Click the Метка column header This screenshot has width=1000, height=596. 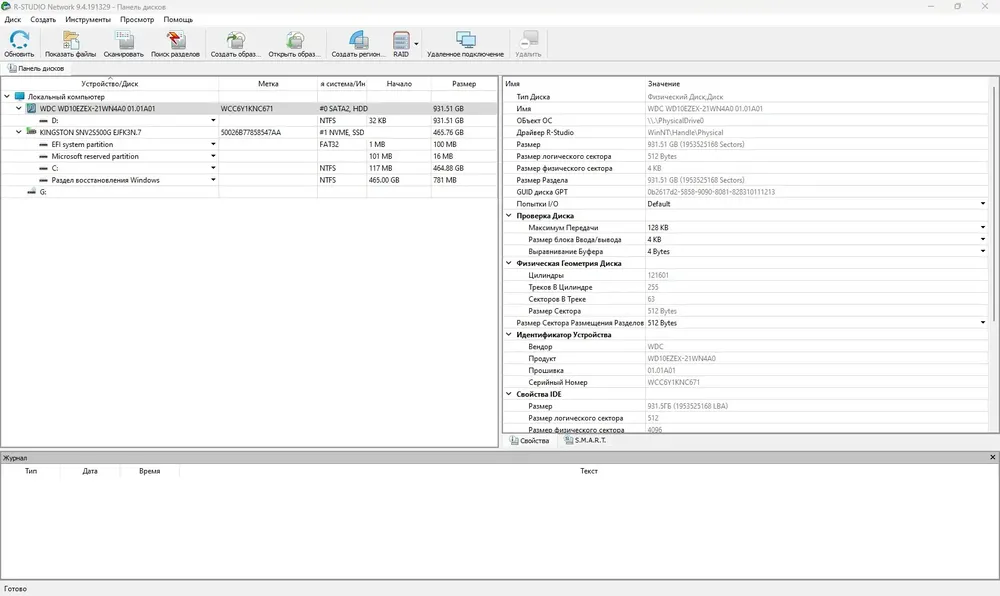[268, 84]
